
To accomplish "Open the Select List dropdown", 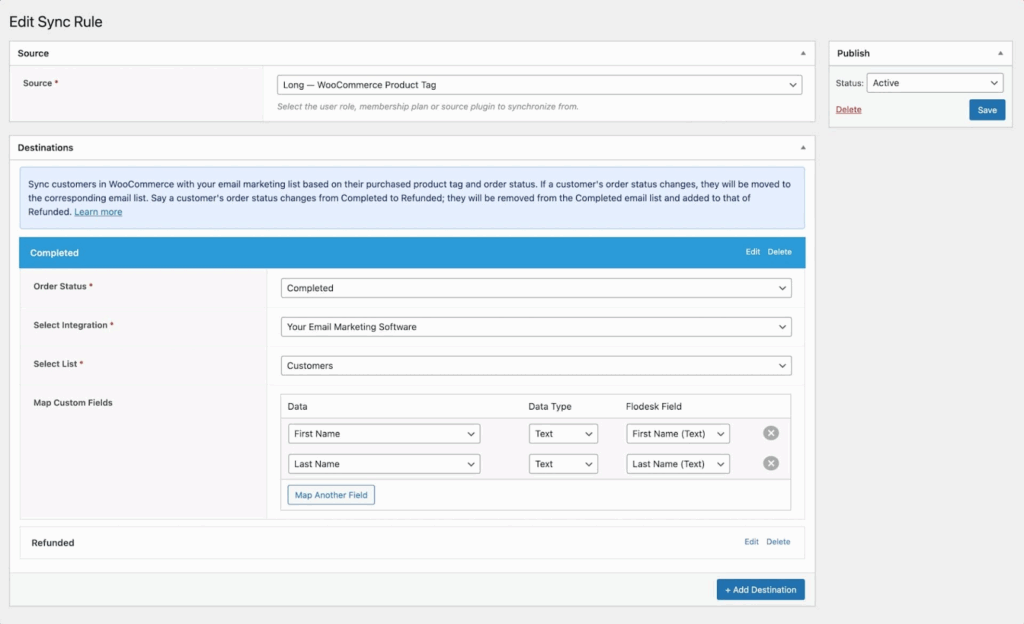I will (536, 365).
